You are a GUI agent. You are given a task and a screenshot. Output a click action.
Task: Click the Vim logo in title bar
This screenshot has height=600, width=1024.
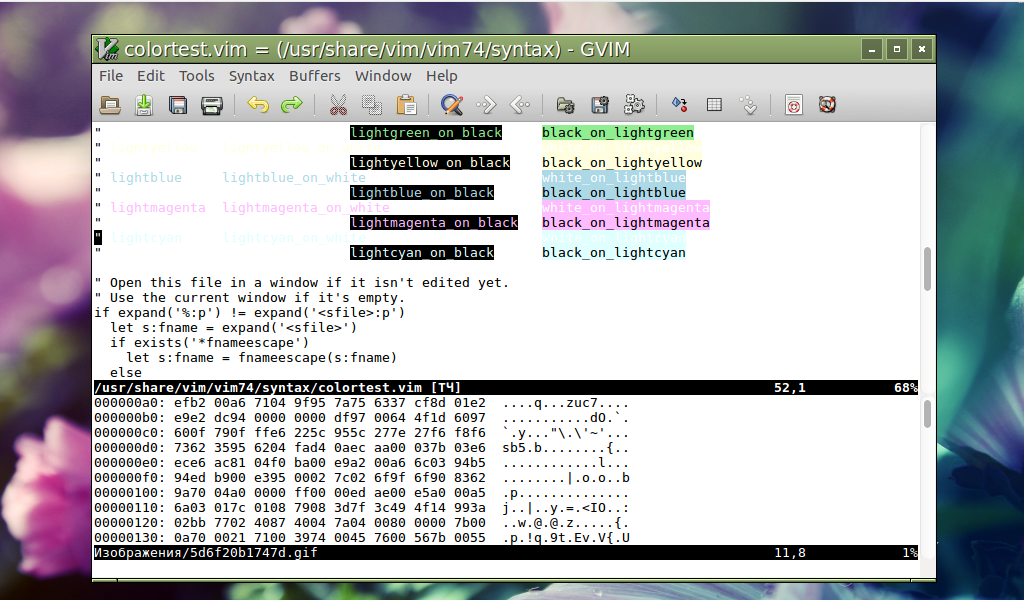107,49
